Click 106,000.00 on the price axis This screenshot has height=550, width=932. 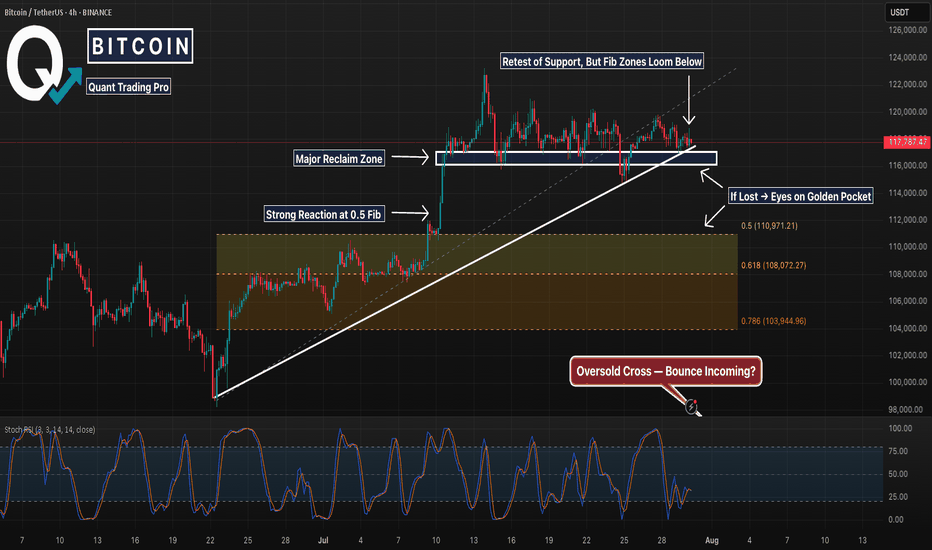(x=908, y=301)
